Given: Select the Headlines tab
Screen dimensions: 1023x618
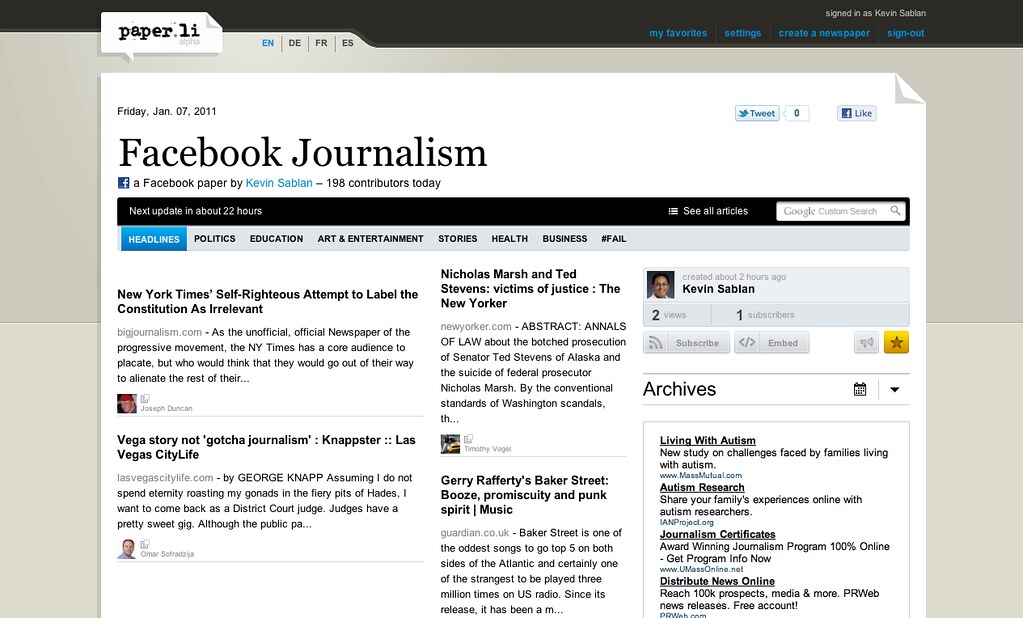Looking at the screenshot, I should coord(154,239).
